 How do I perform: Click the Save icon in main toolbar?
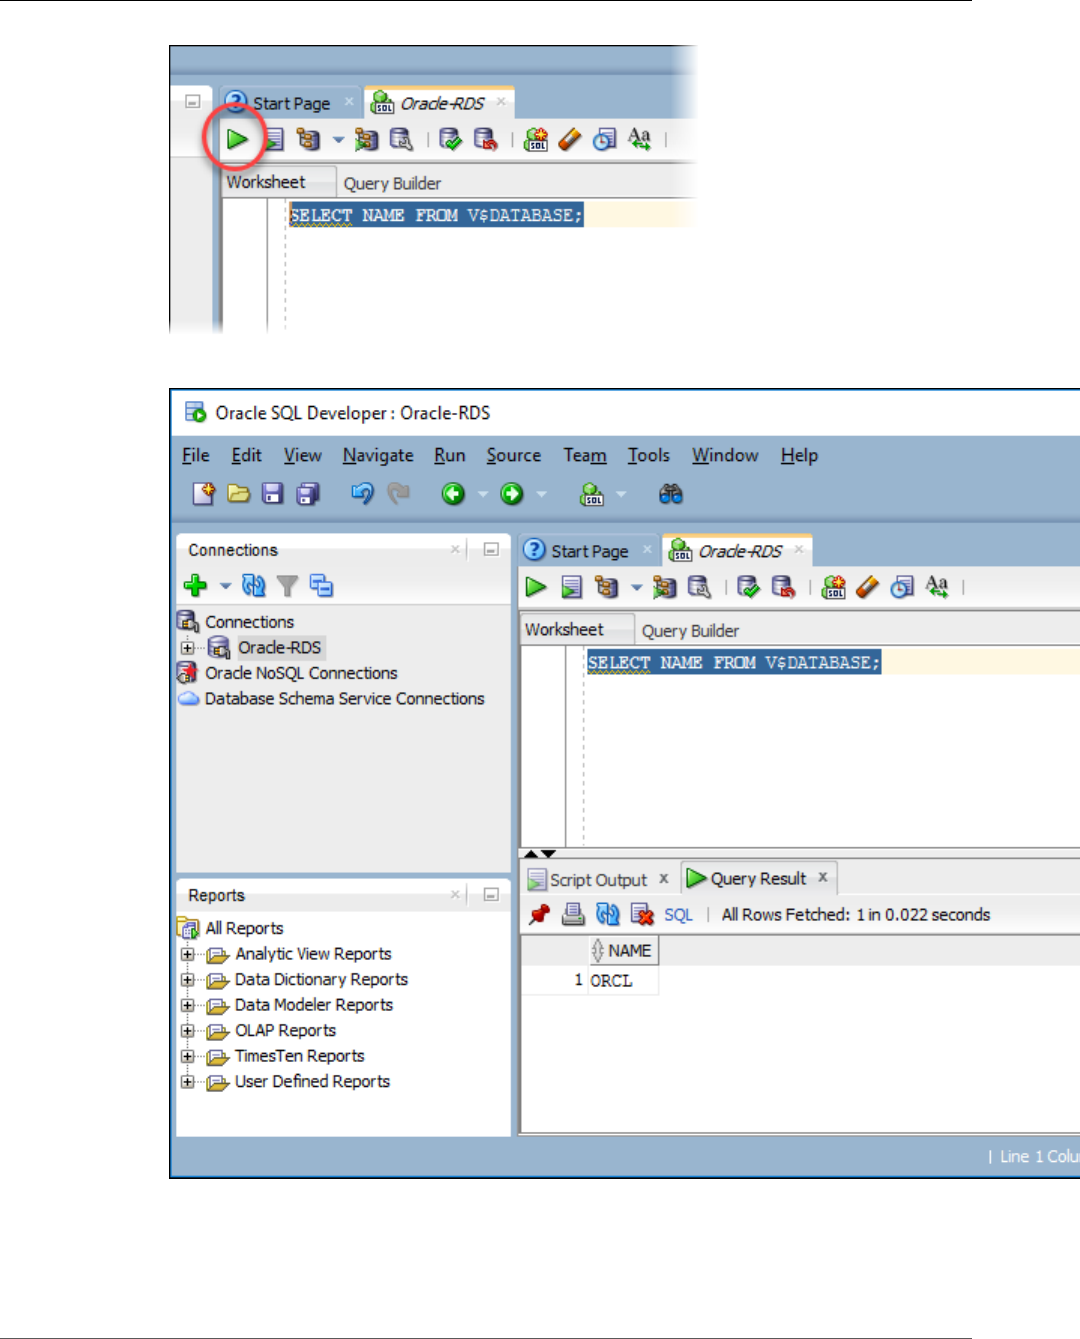click(x=272, y=493)
